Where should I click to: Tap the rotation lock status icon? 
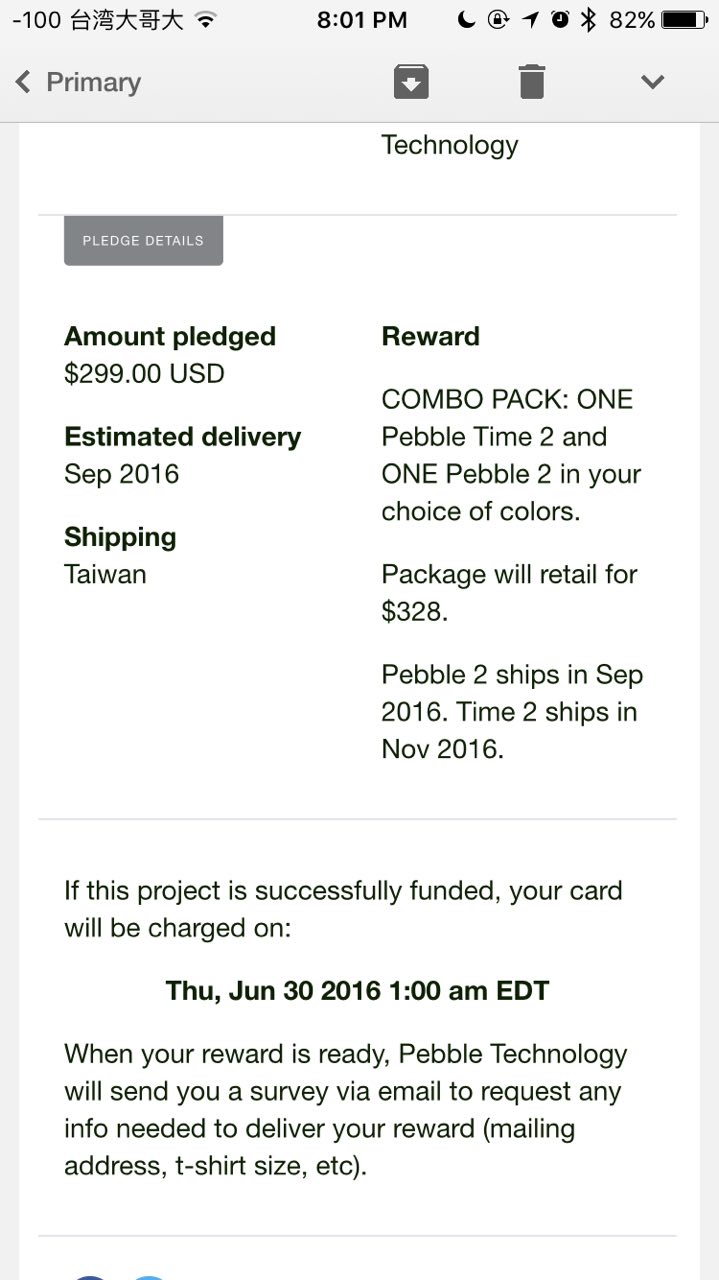pyautogui.click(x=498, y=20)
